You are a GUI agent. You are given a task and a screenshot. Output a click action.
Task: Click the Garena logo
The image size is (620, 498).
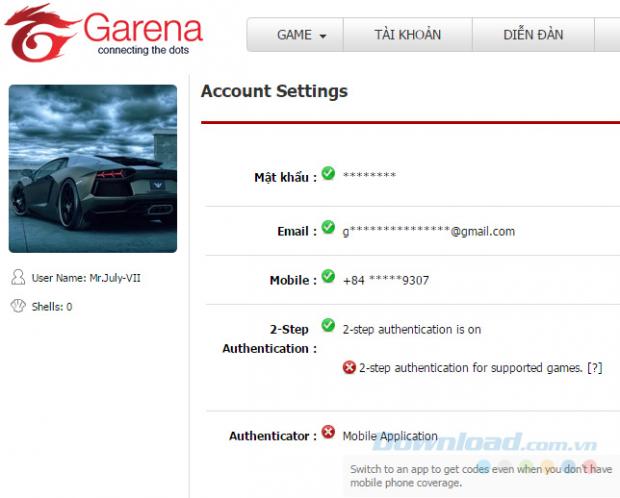click(x=103, y=33)
